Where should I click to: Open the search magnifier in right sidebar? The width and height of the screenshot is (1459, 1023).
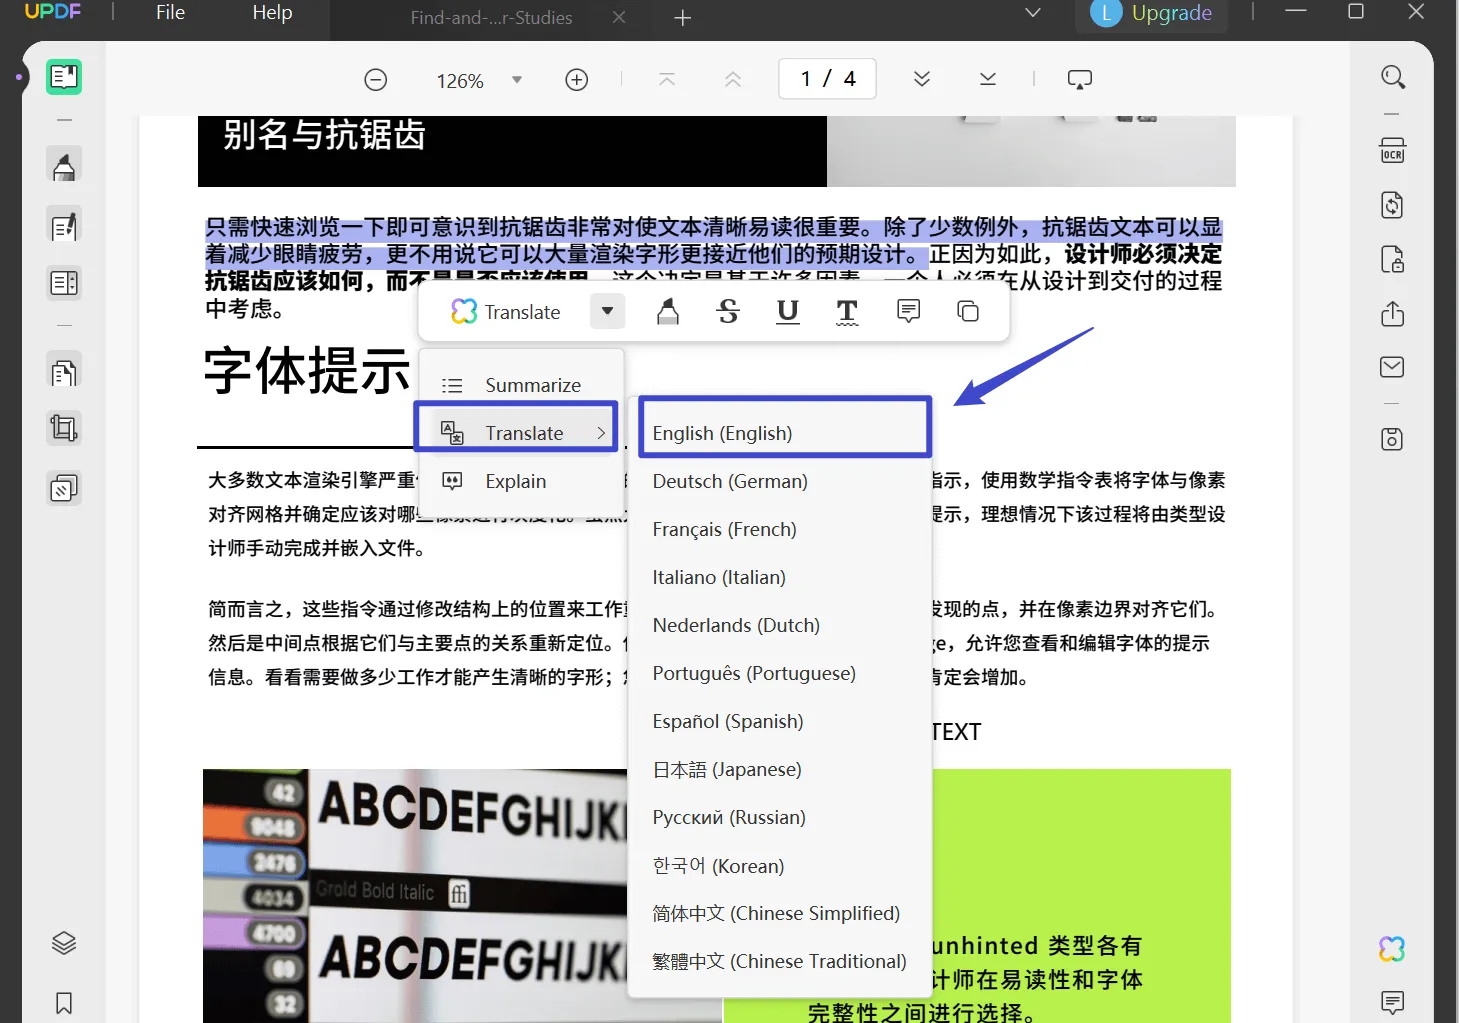coord(1393,77)
